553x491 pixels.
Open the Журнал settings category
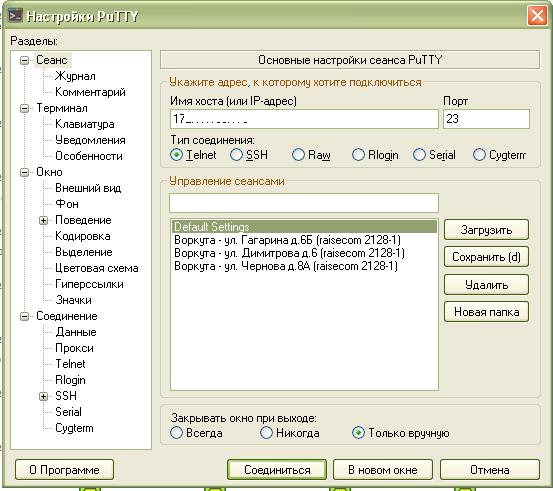pyautogui.click(x=75, y=76)
